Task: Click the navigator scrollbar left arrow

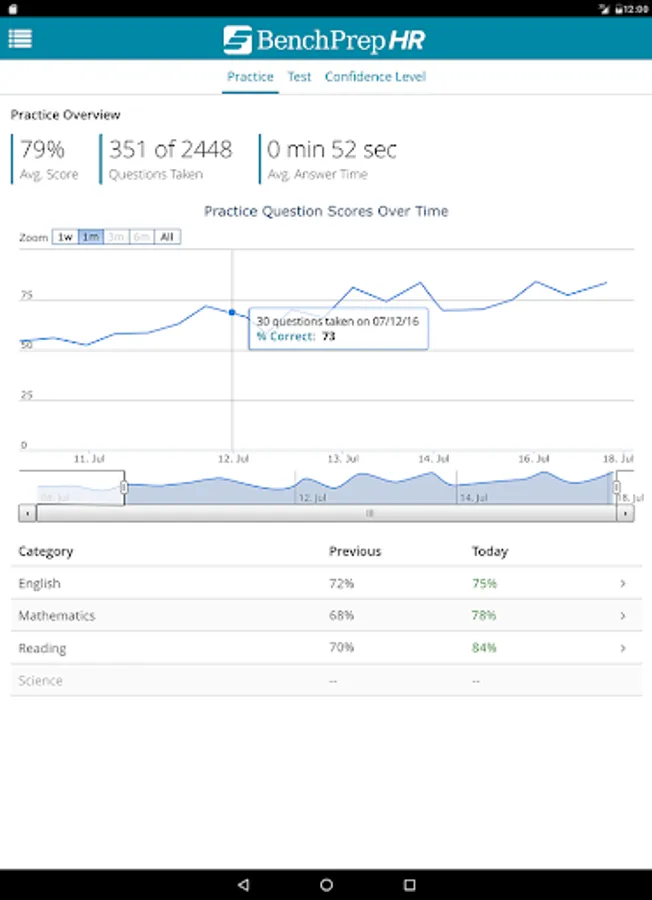Action: point(28,513)
